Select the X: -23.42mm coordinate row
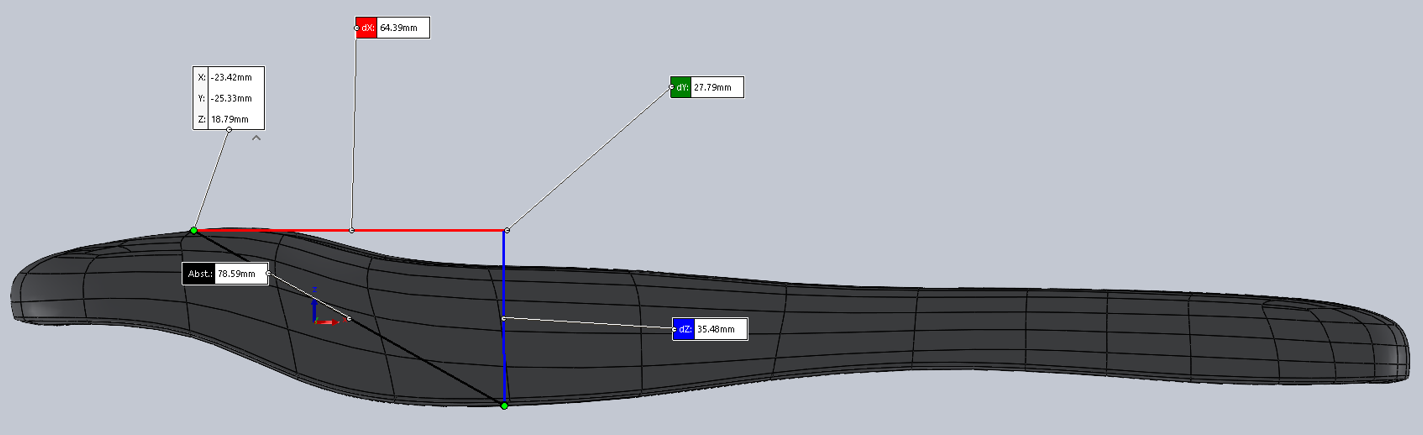1423x435 pixels. (x=229, y=77)
